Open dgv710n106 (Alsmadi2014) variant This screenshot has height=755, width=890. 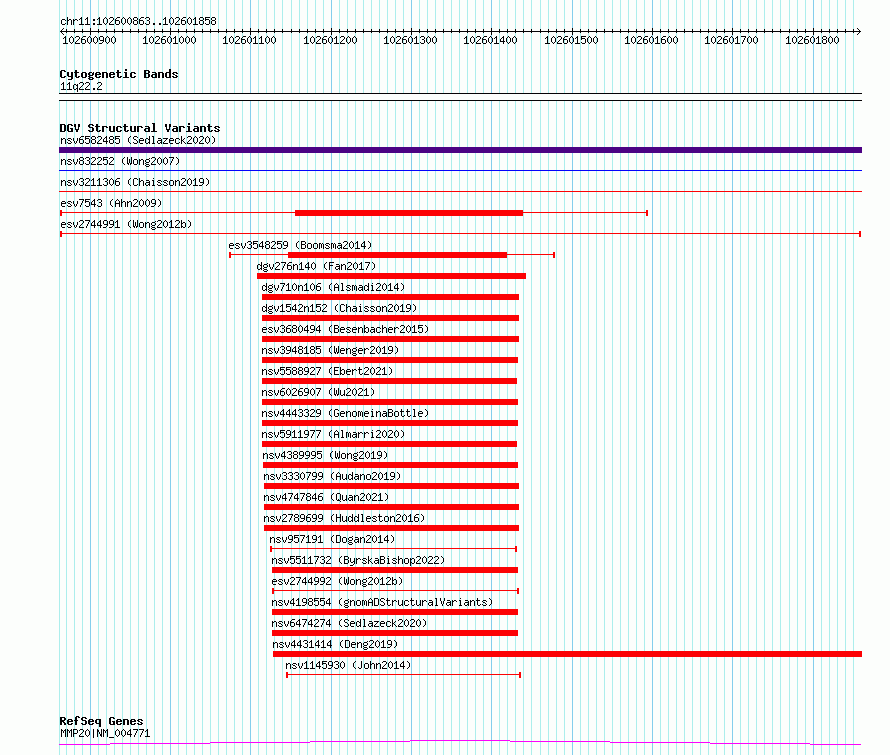(333, 287)
